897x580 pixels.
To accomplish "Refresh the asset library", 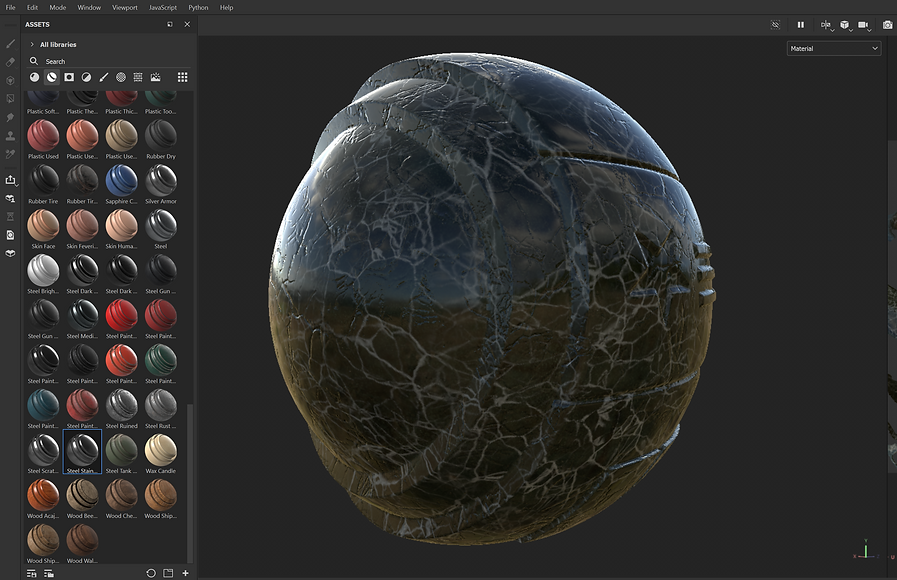I will pyautogui.click(x=151, y=573).
